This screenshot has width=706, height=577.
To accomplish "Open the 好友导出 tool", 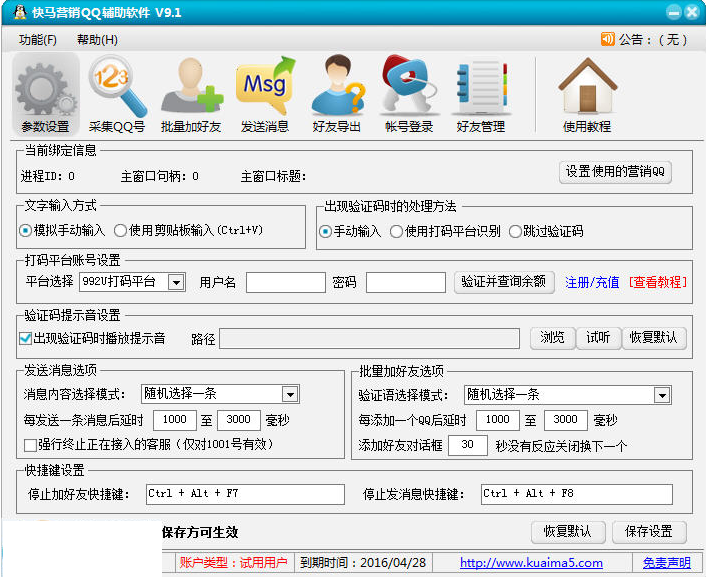I will [x=337, y=93].
